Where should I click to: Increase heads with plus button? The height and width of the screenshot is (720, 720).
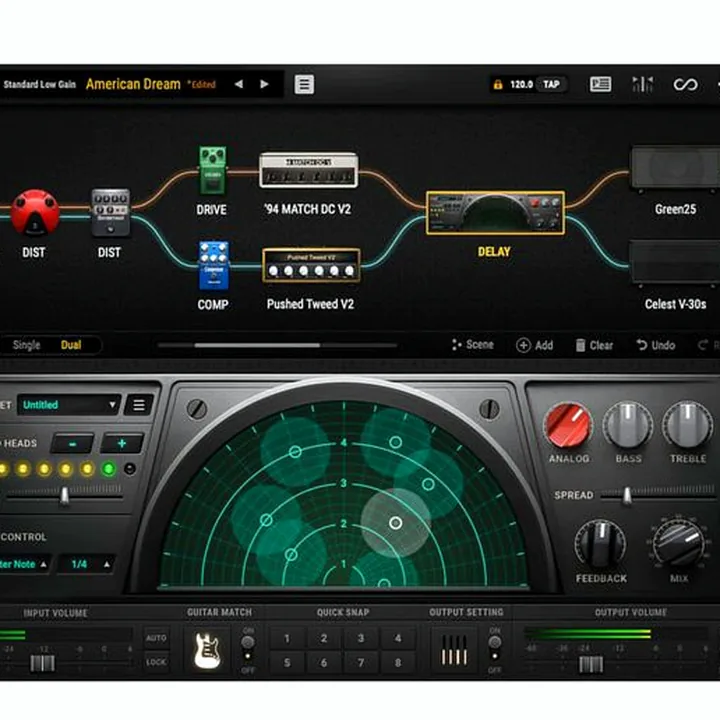tap(122, 444)
